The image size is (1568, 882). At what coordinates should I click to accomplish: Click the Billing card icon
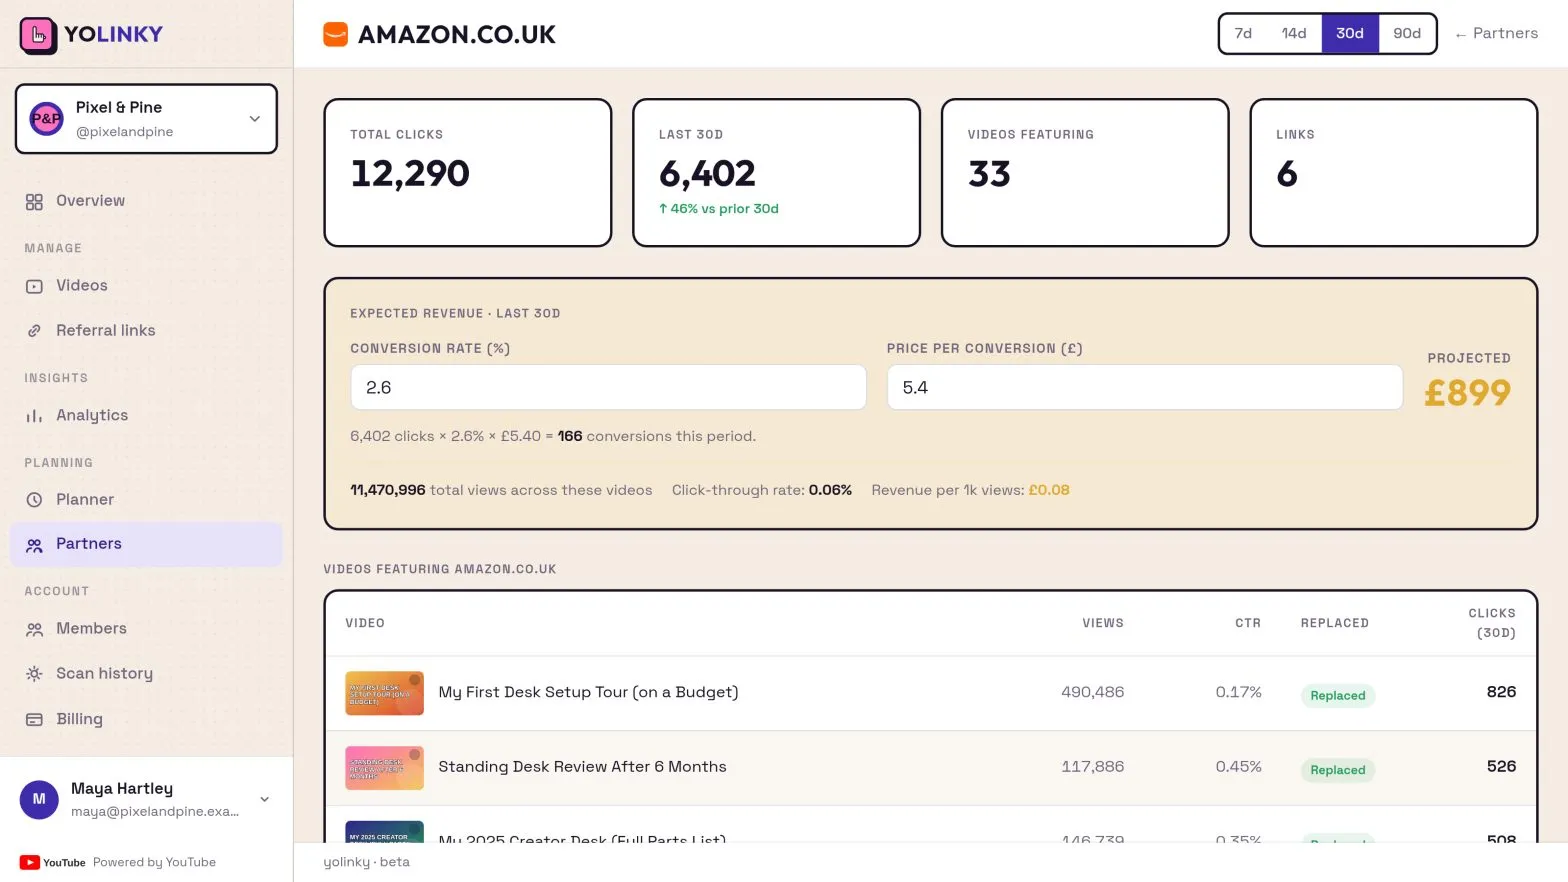point(34,720)
